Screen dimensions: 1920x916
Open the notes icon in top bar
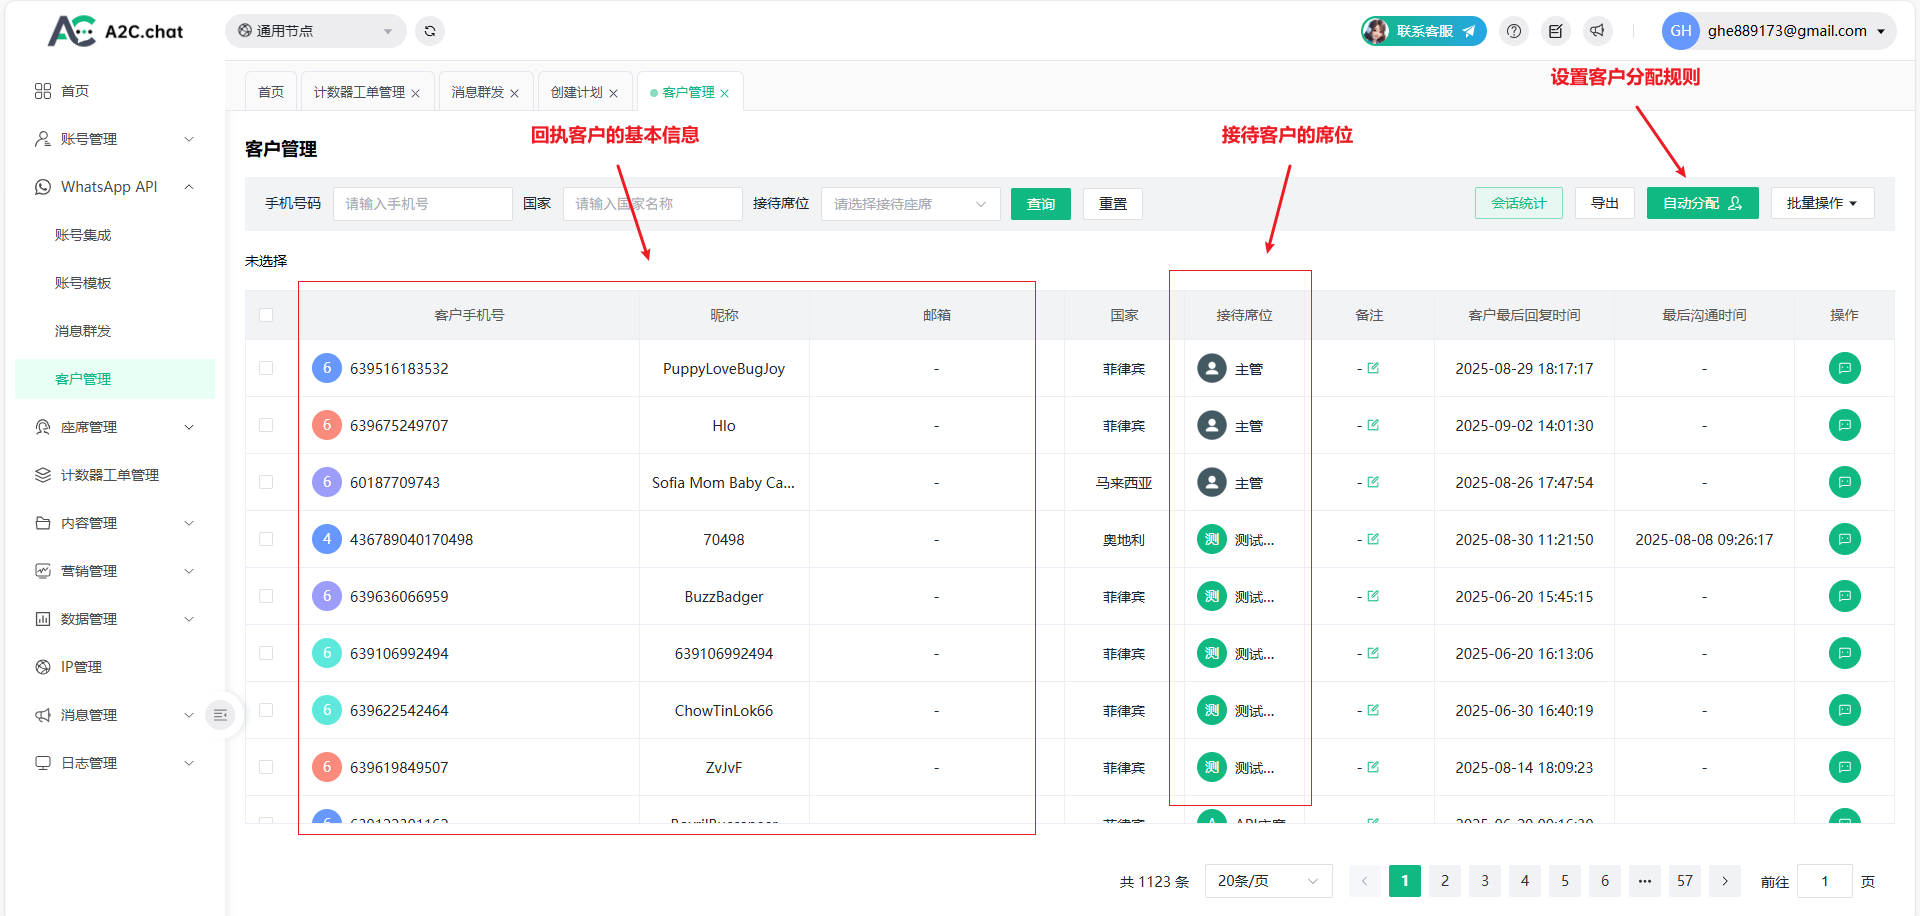pyautogui.click(x=1555, y=31)
